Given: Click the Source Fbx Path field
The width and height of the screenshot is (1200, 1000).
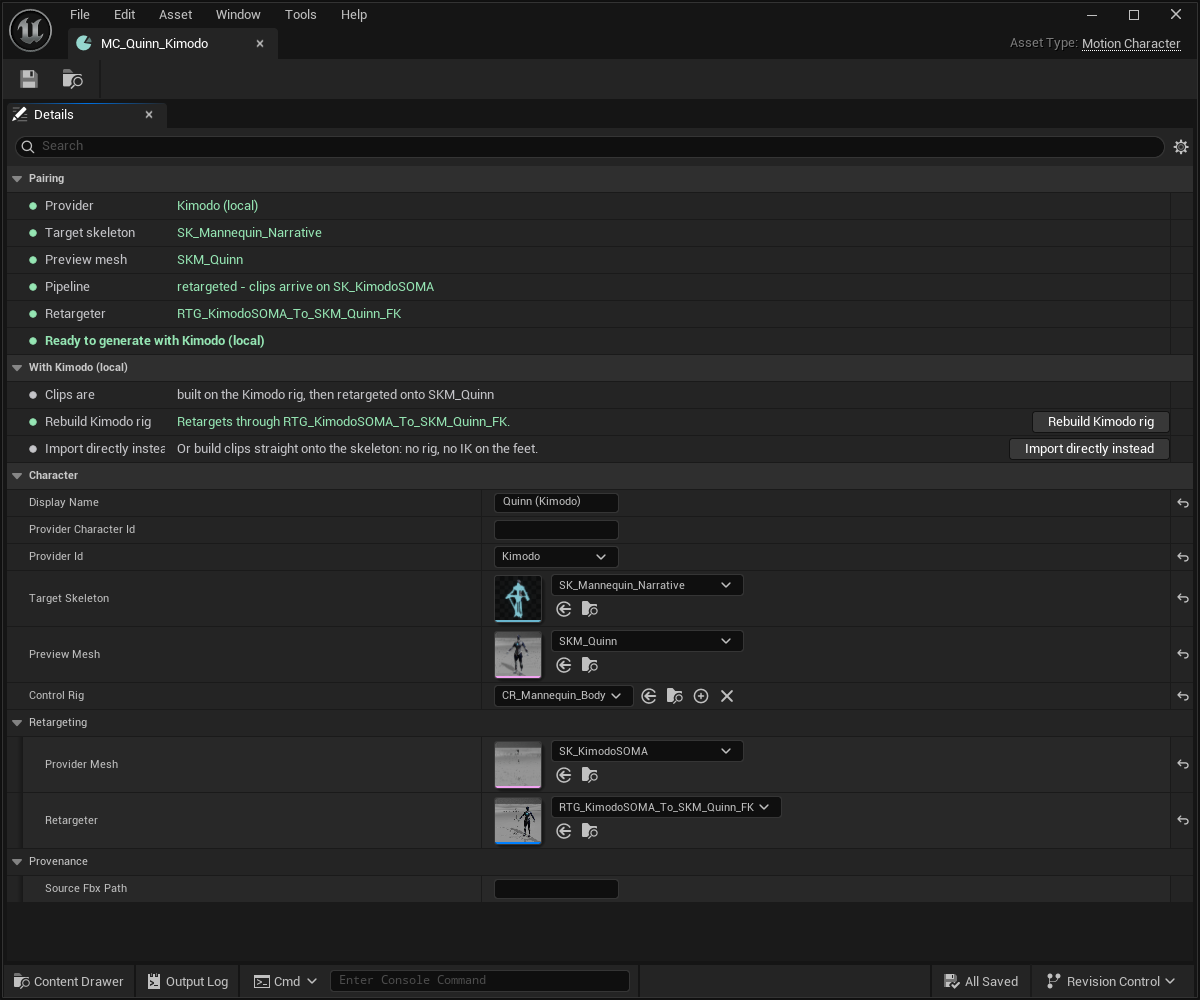Looking at the screenshot, I should (556, 889).
